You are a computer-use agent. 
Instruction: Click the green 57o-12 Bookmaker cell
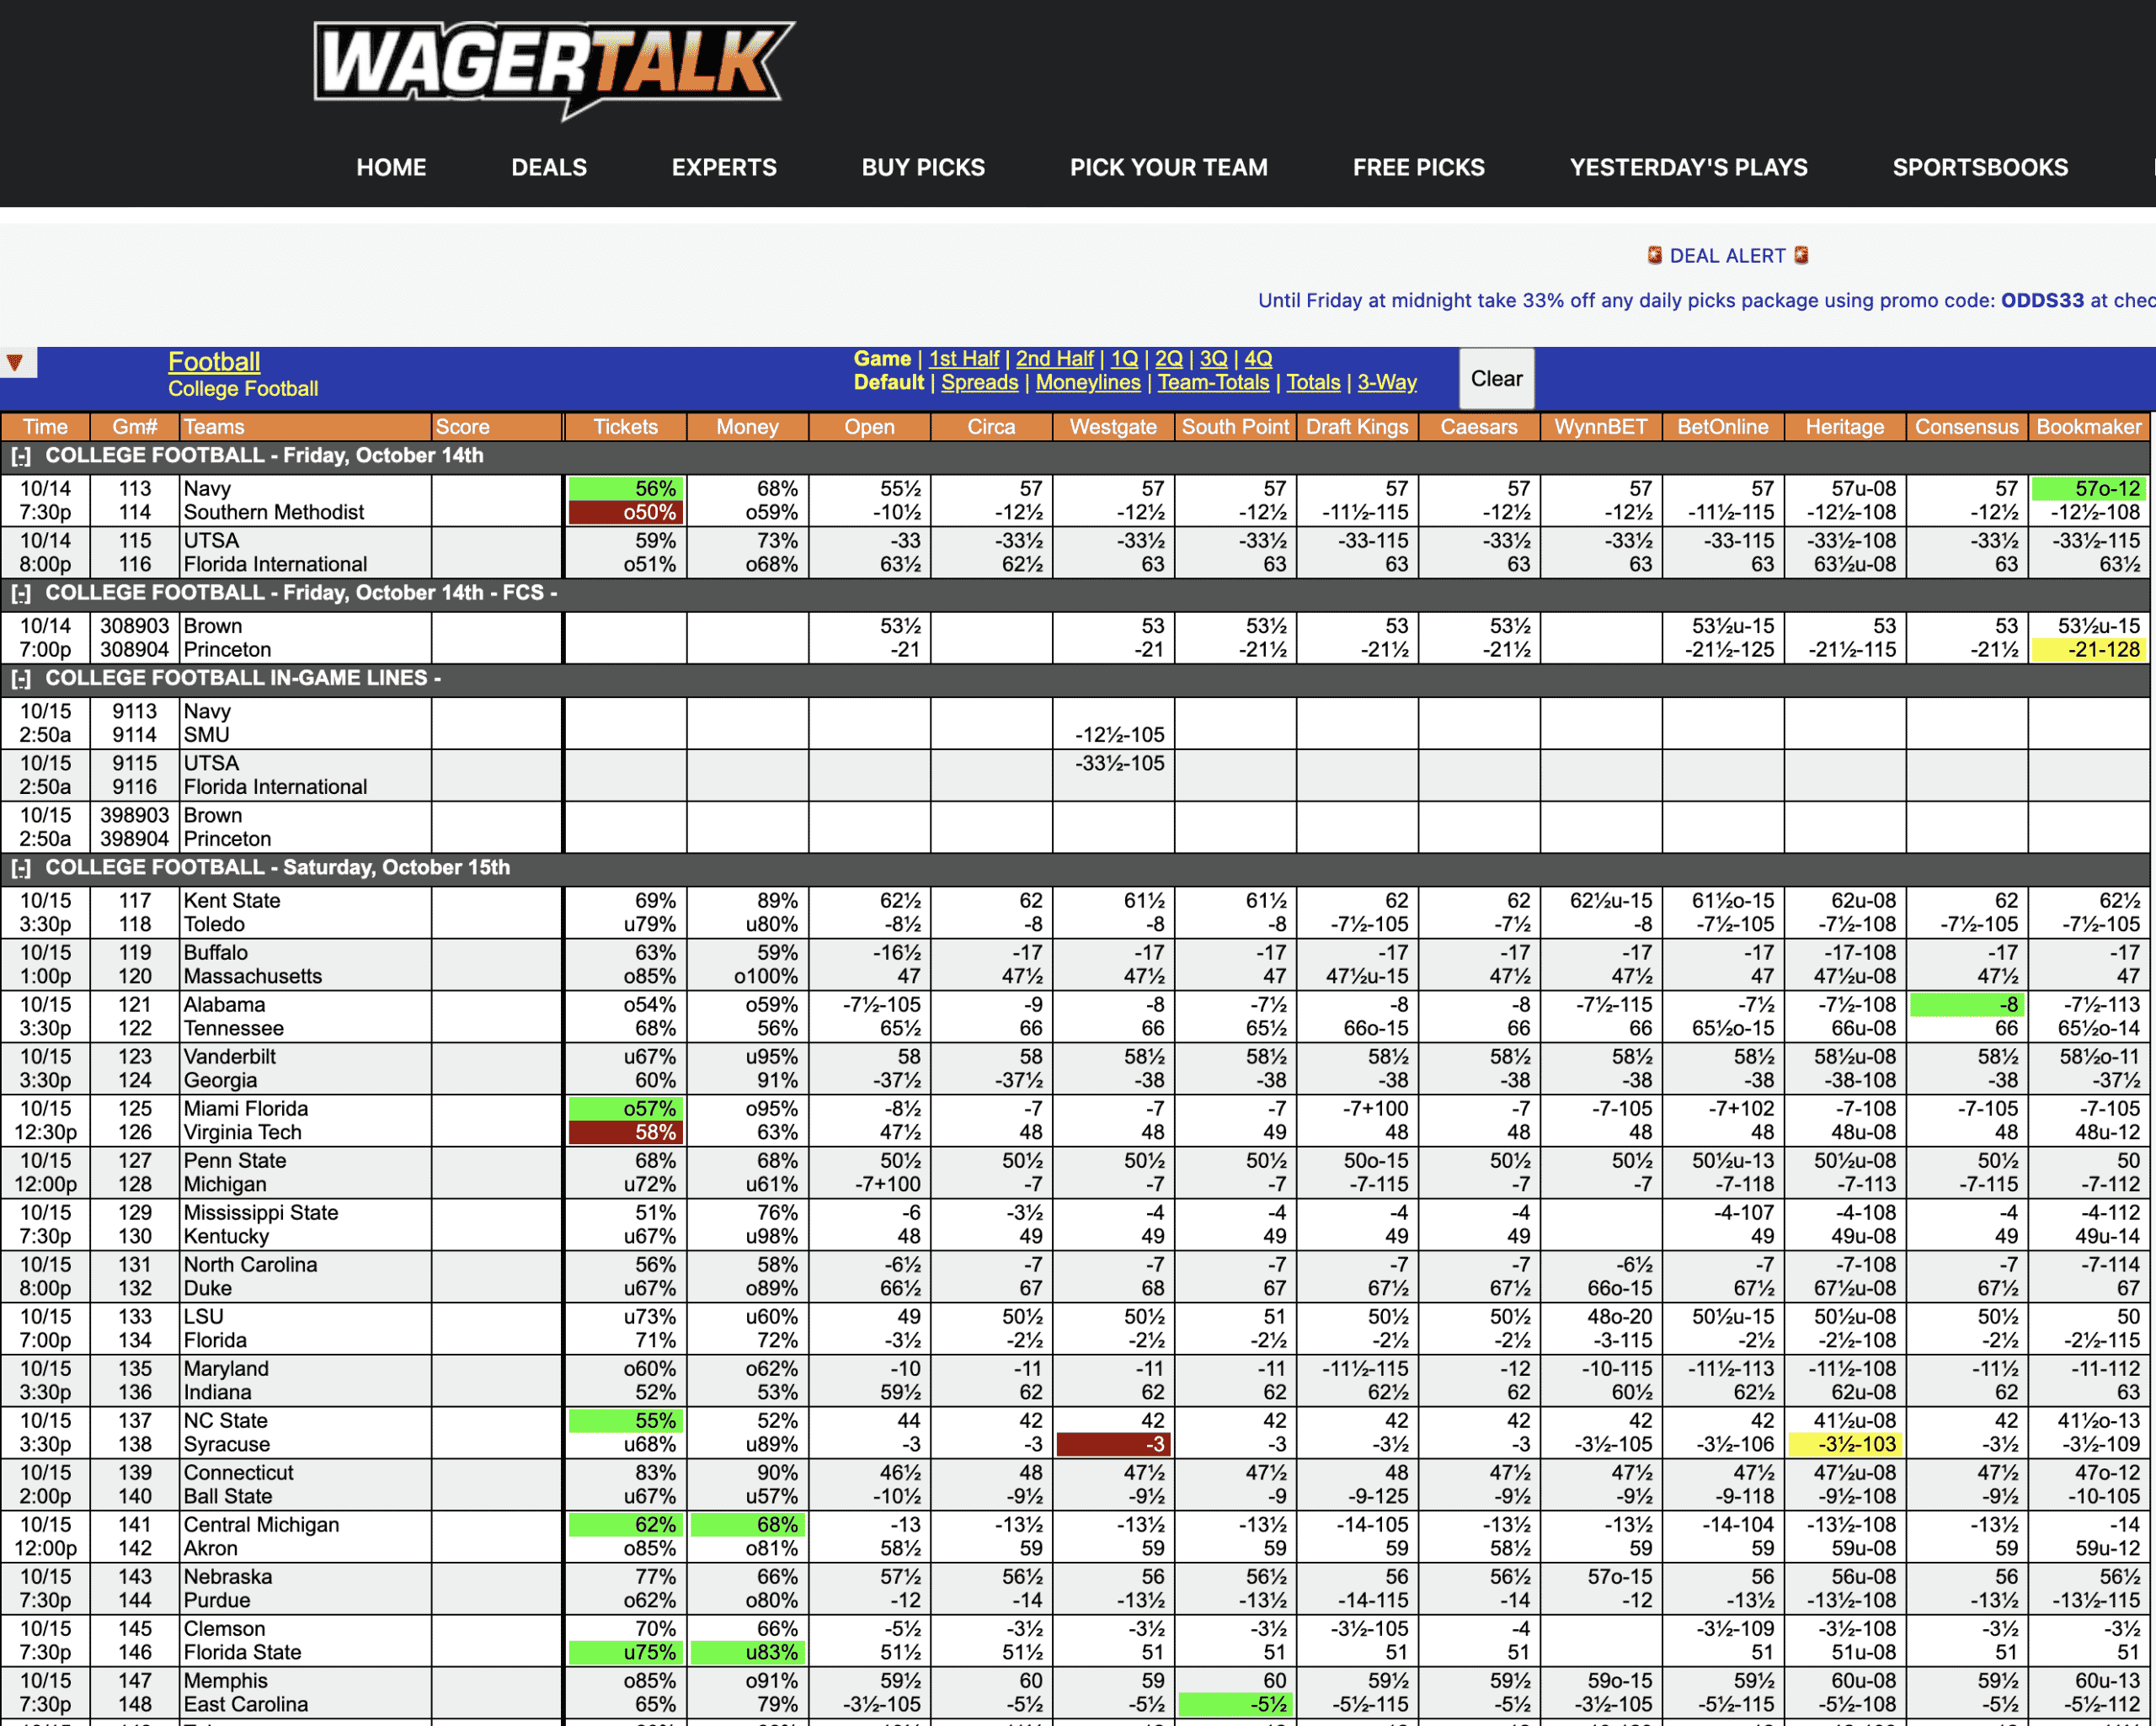2089,489
